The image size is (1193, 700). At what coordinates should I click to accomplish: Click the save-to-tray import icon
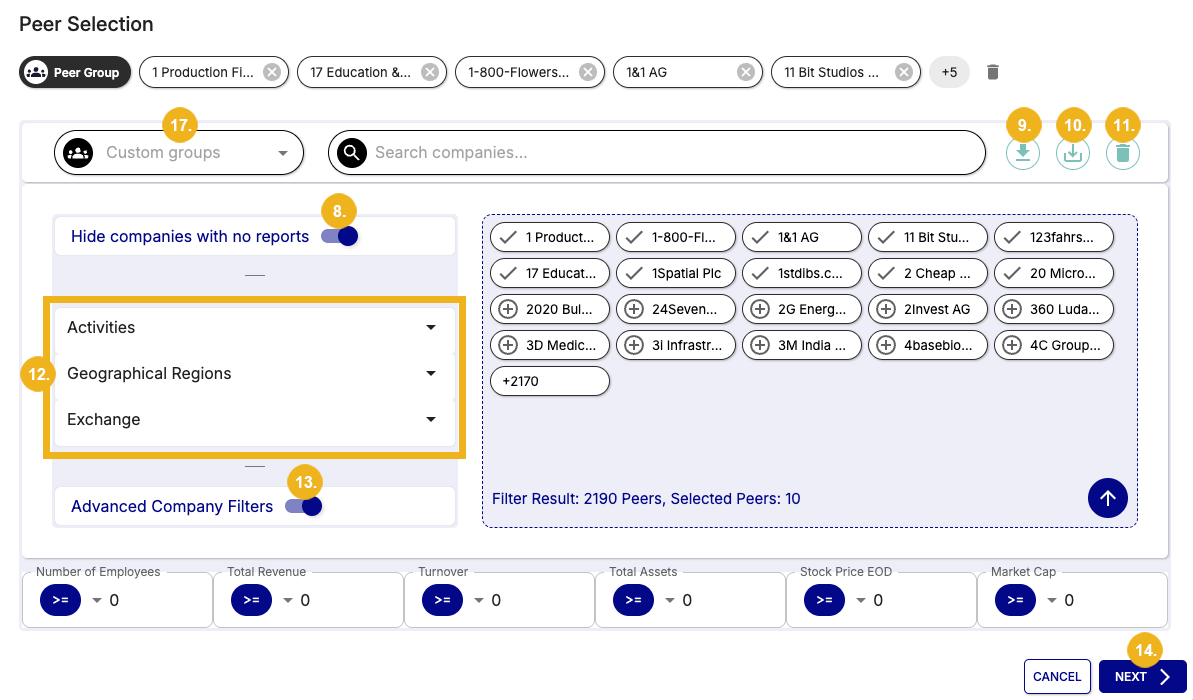click(1072, 153)
